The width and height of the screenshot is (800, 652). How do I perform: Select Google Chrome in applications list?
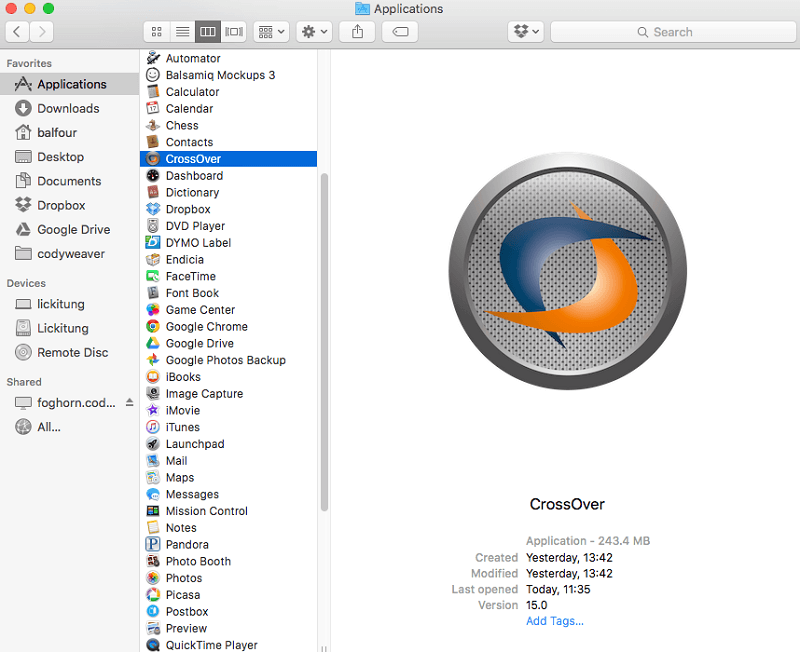[206, 327]
